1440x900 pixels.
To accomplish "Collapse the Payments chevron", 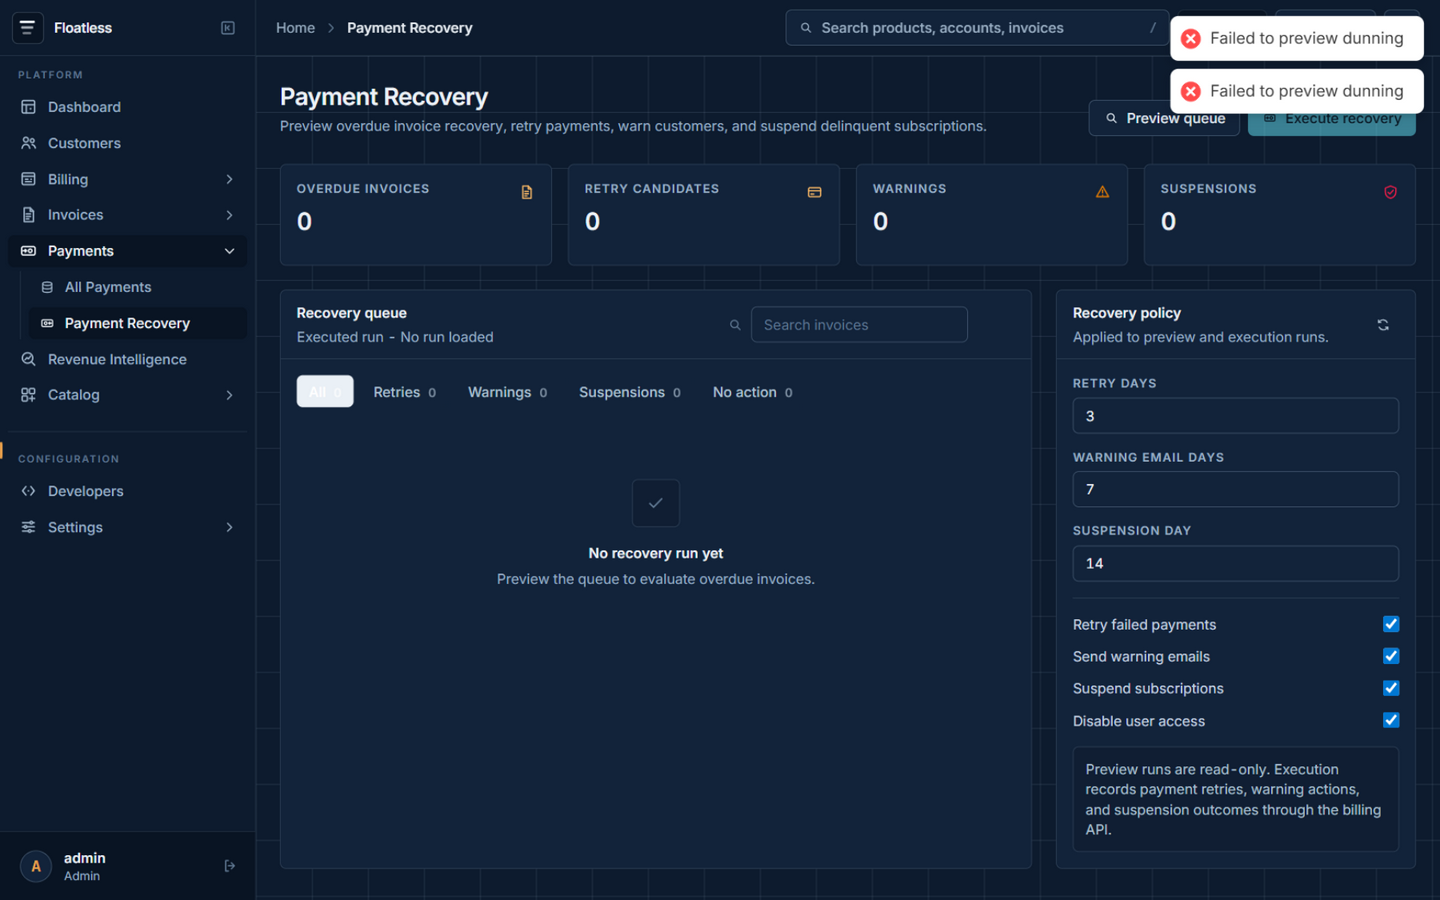I will pos(229,251).
